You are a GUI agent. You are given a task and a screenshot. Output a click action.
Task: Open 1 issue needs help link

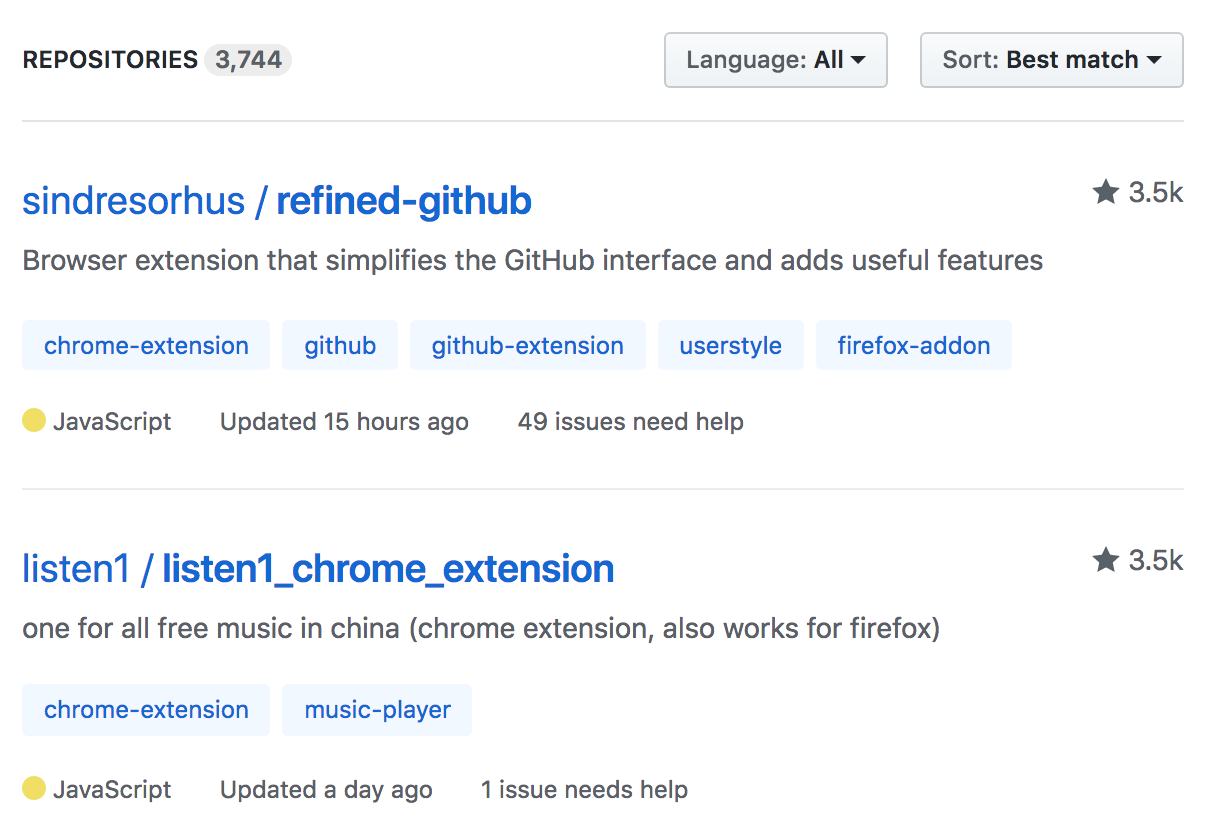tap(584, 790)
